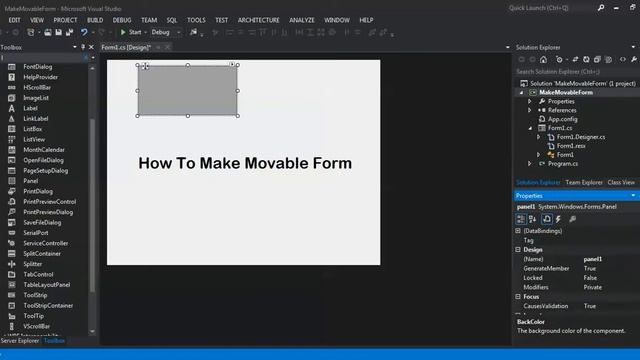The image size is (640, 360).
Task: Click the Refresh icon in Solution Explorer
Action: point(586,60)
